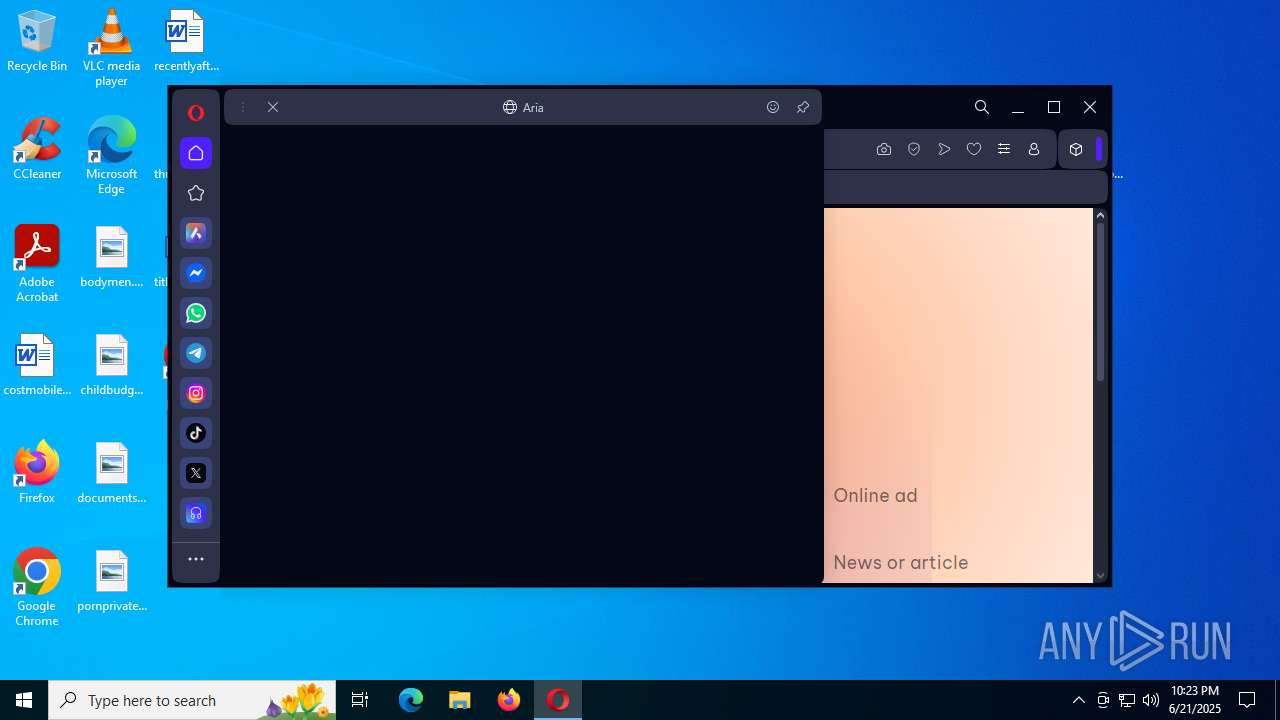1280x720 pixels.
Task: Open Opera tab search magnifier
Action: 982,107
